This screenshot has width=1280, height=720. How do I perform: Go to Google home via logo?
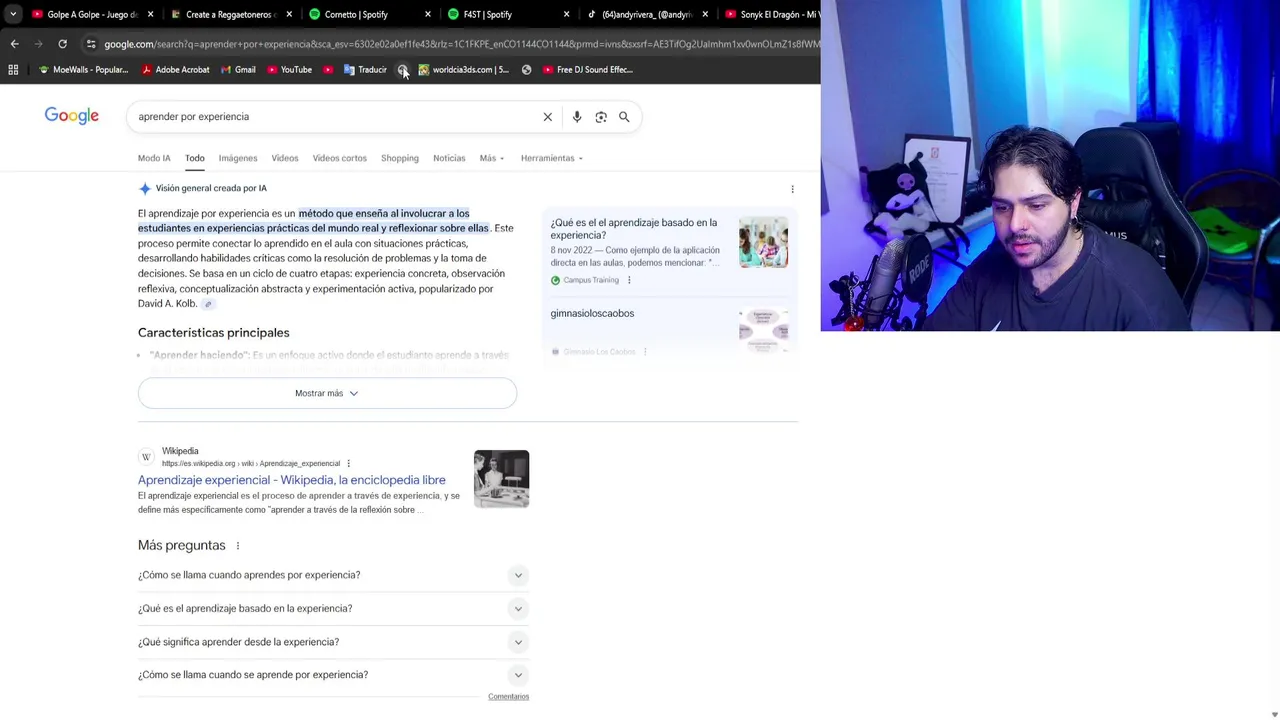(72, 116)
